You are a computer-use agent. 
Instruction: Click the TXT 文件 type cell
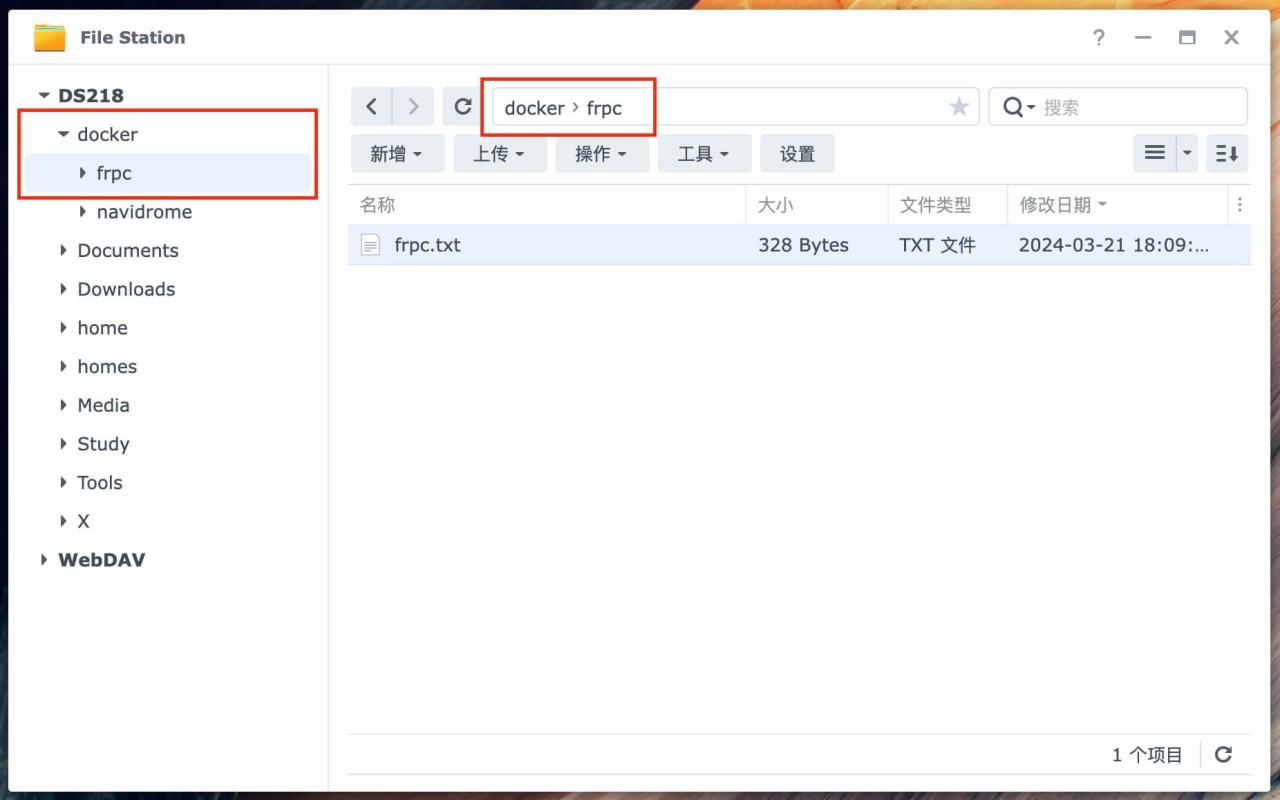pos(937,245)
